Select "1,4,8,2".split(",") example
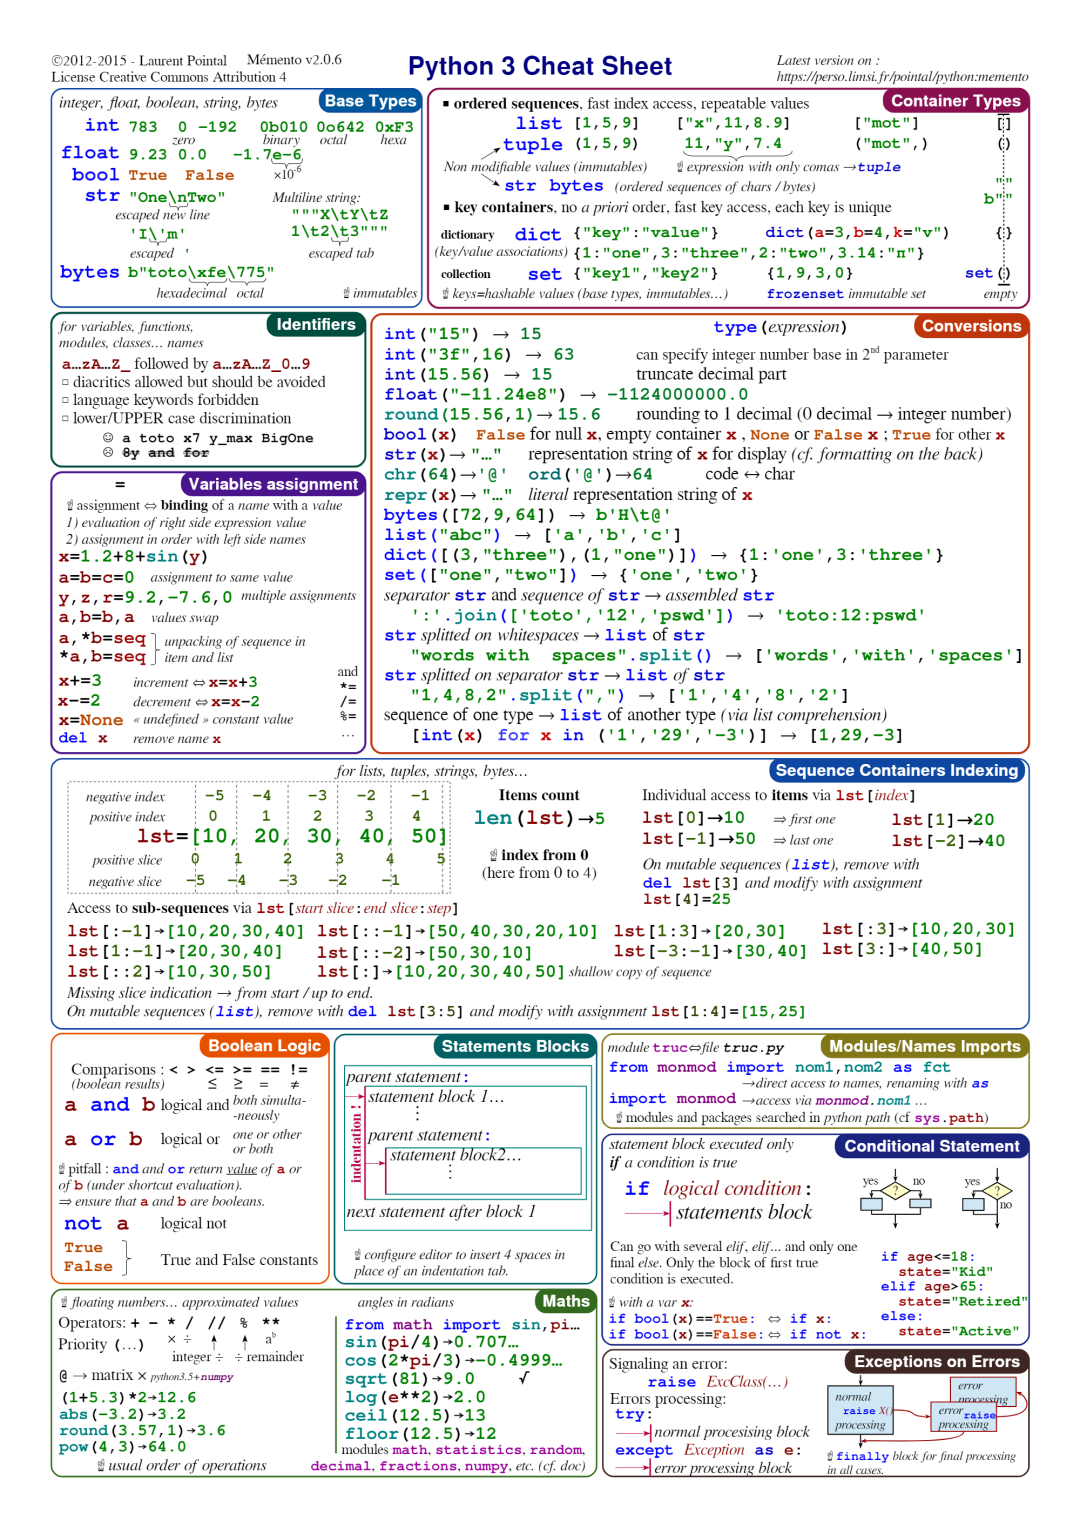 630,695
